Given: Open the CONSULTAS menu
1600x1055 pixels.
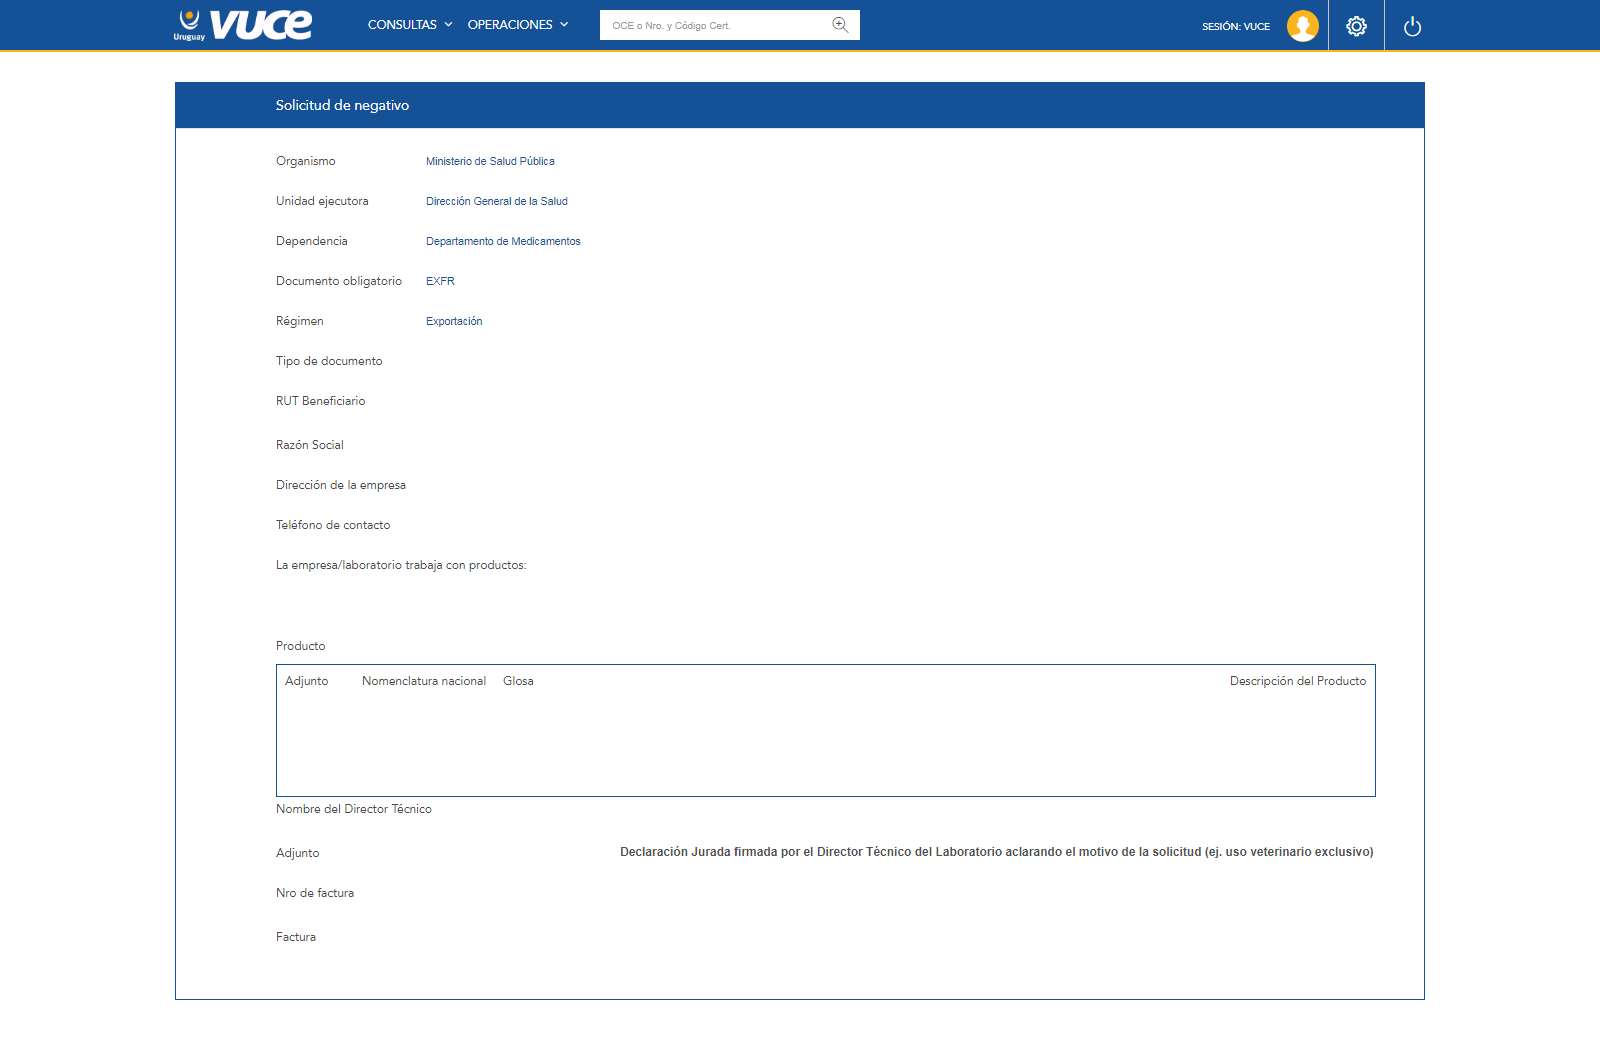Looking at the screenshot, I should coord(402,25).
